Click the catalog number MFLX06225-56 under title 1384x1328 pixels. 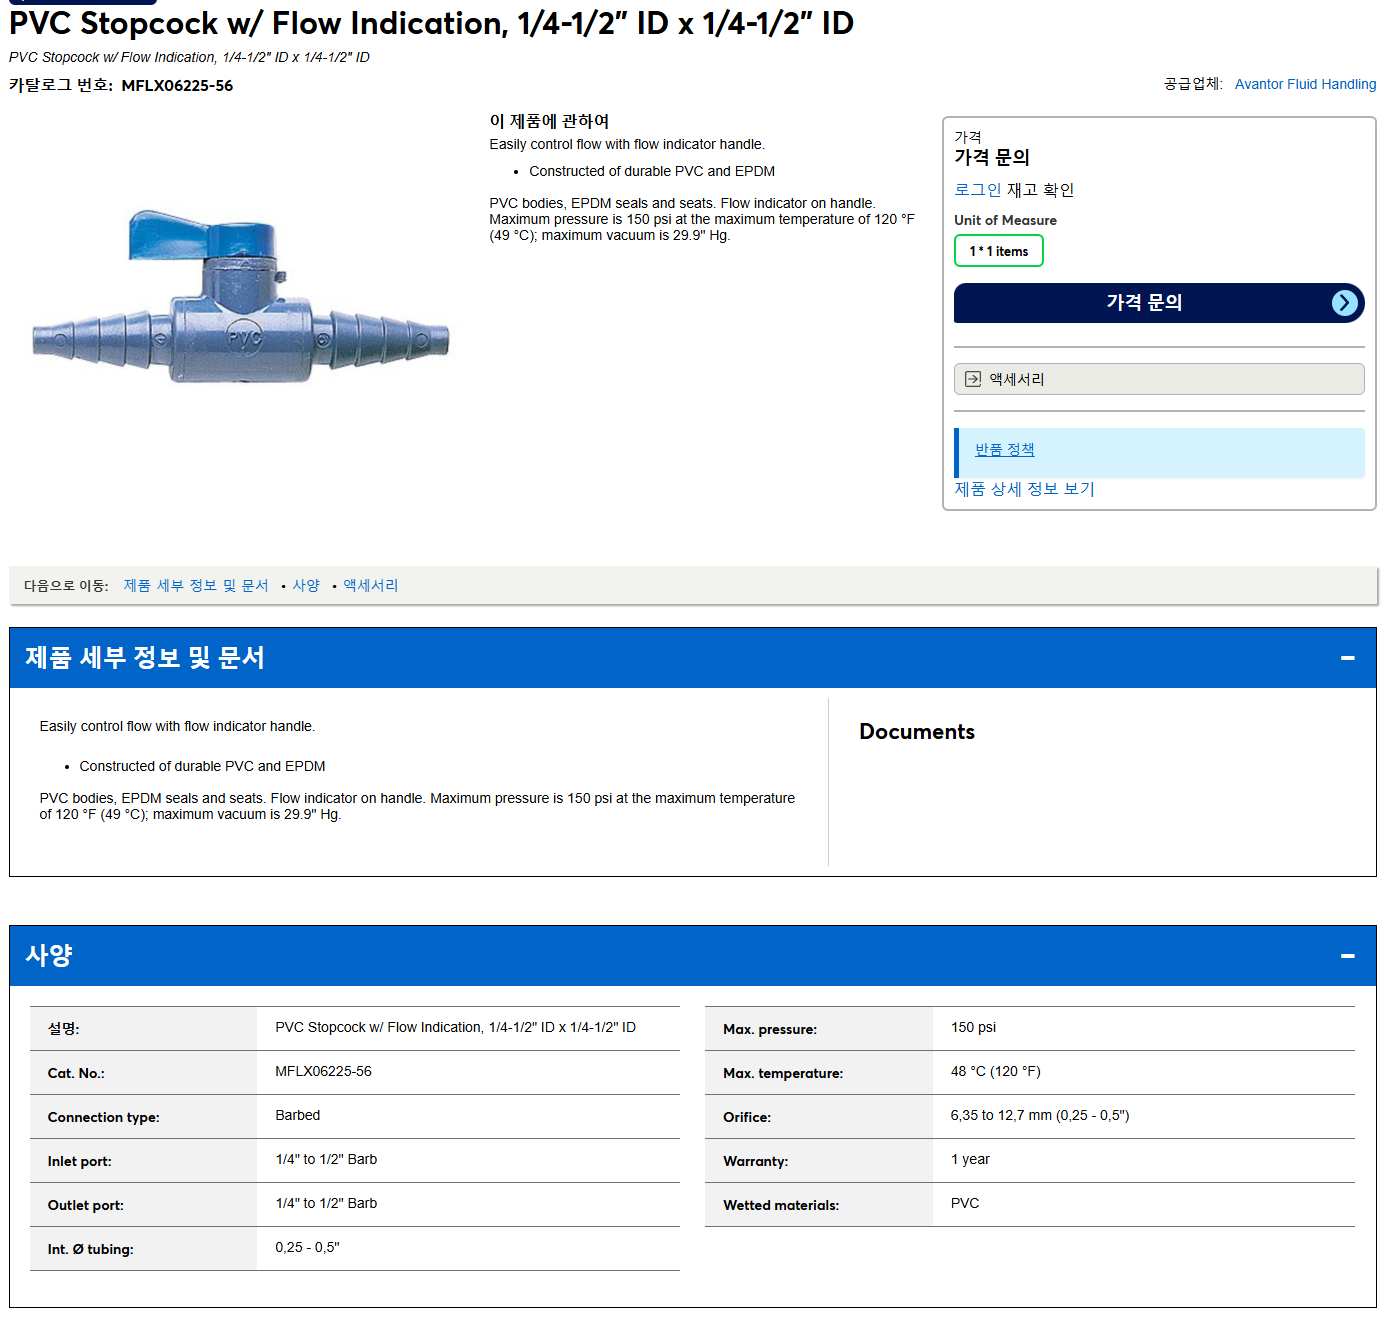177,86
